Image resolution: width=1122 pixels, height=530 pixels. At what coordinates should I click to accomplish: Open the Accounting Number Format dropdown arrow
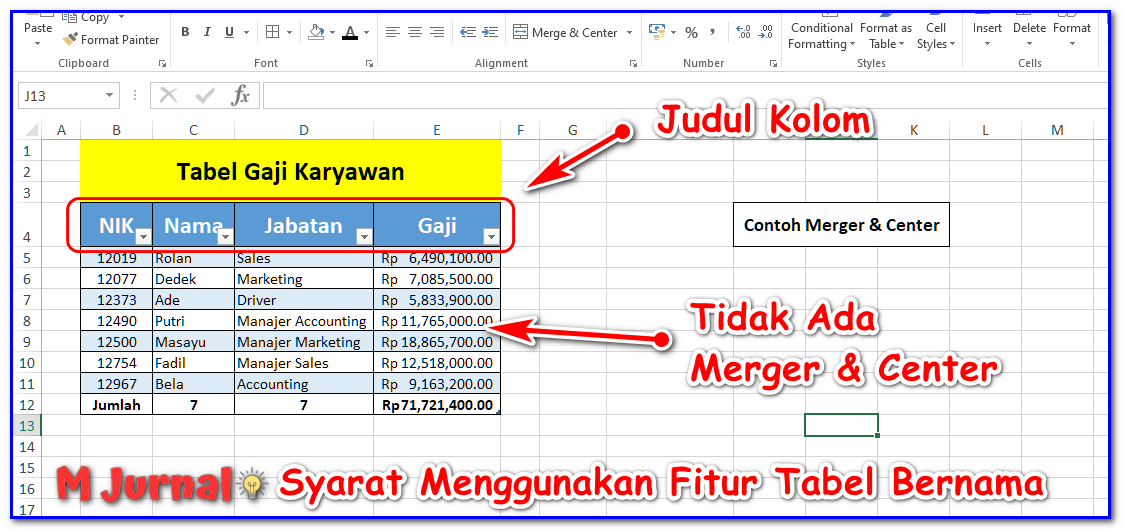pyautogui.click(x=673, y=32)
